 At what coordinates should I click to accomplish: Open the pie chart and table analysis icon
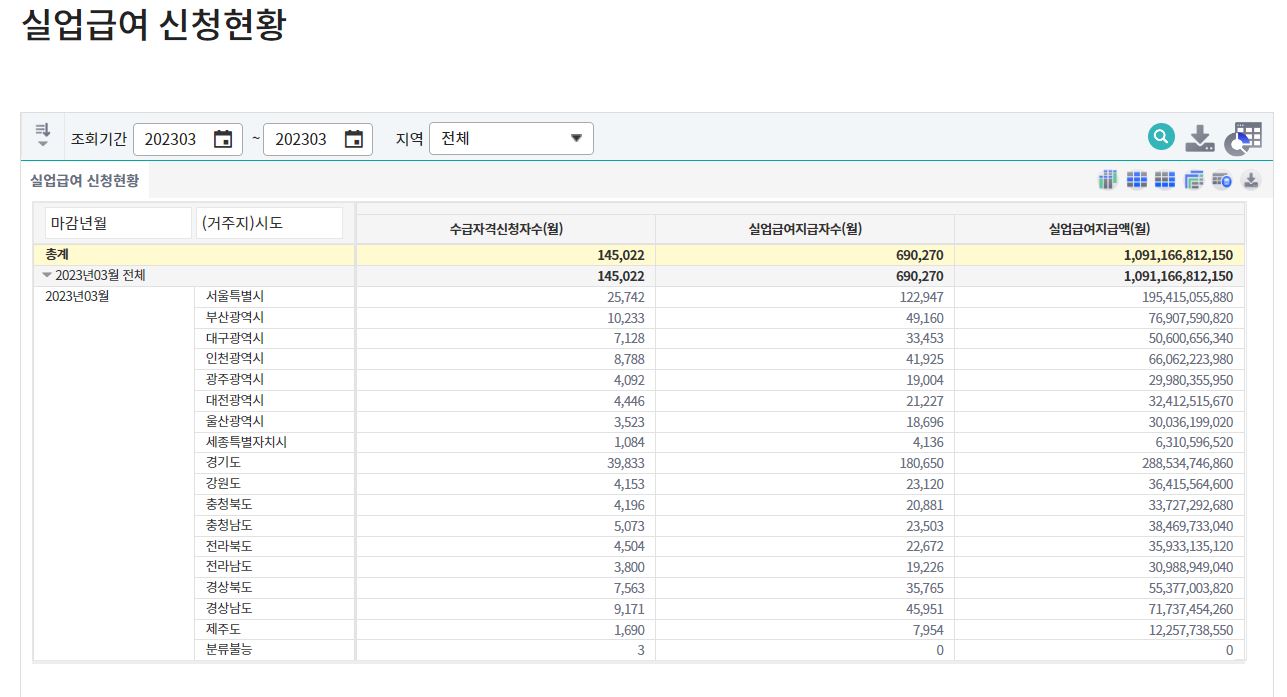click(1244, 139)
